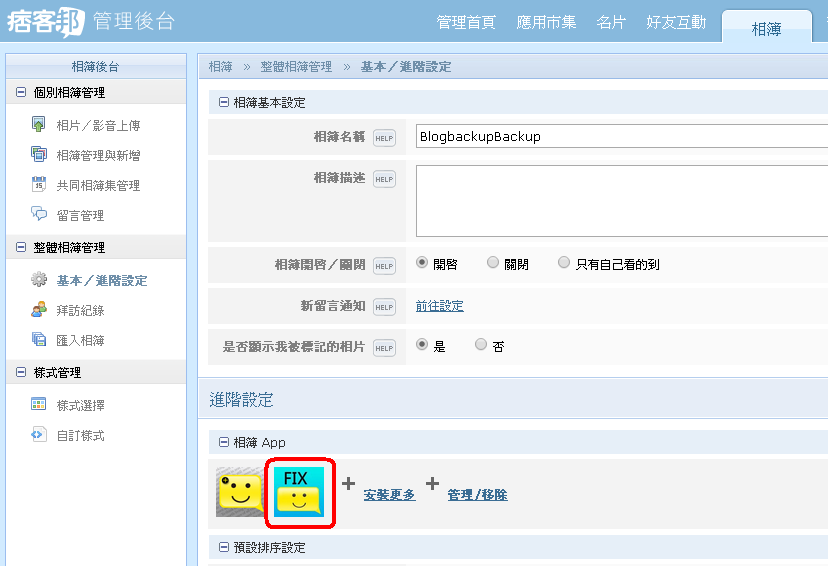Click the 管理/移除 link
Viewport: 828px width, 566px height.
coord(477,495)
